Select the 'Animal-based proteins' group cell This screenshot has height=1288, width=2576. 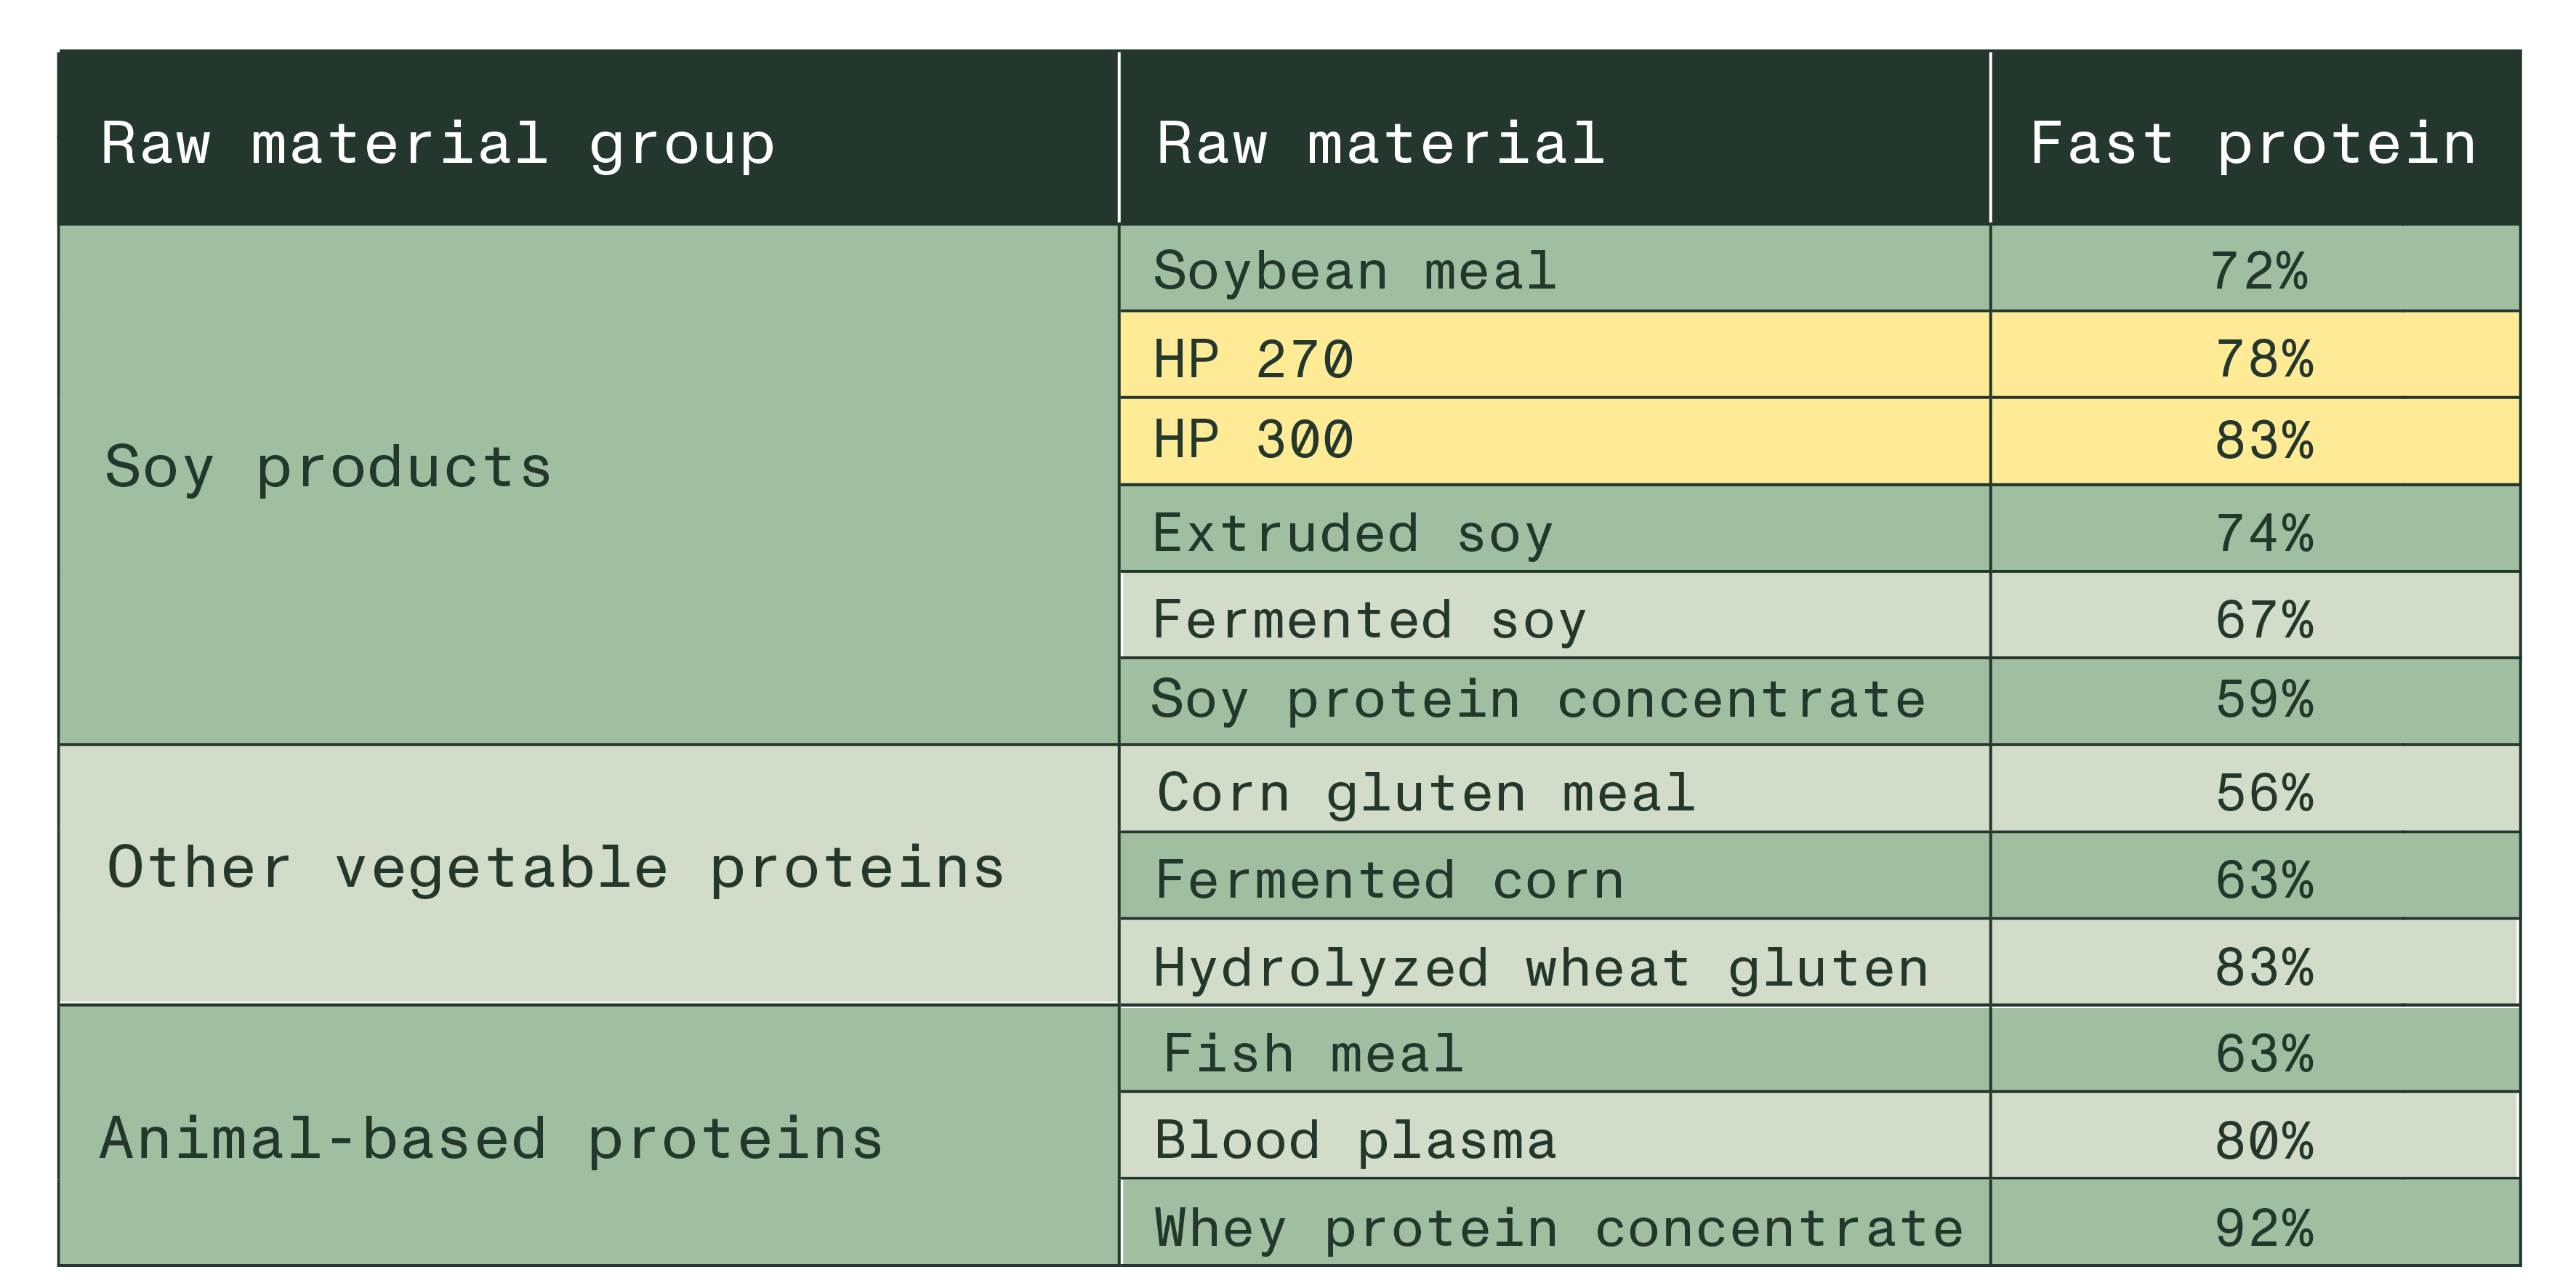point(492,1139)
